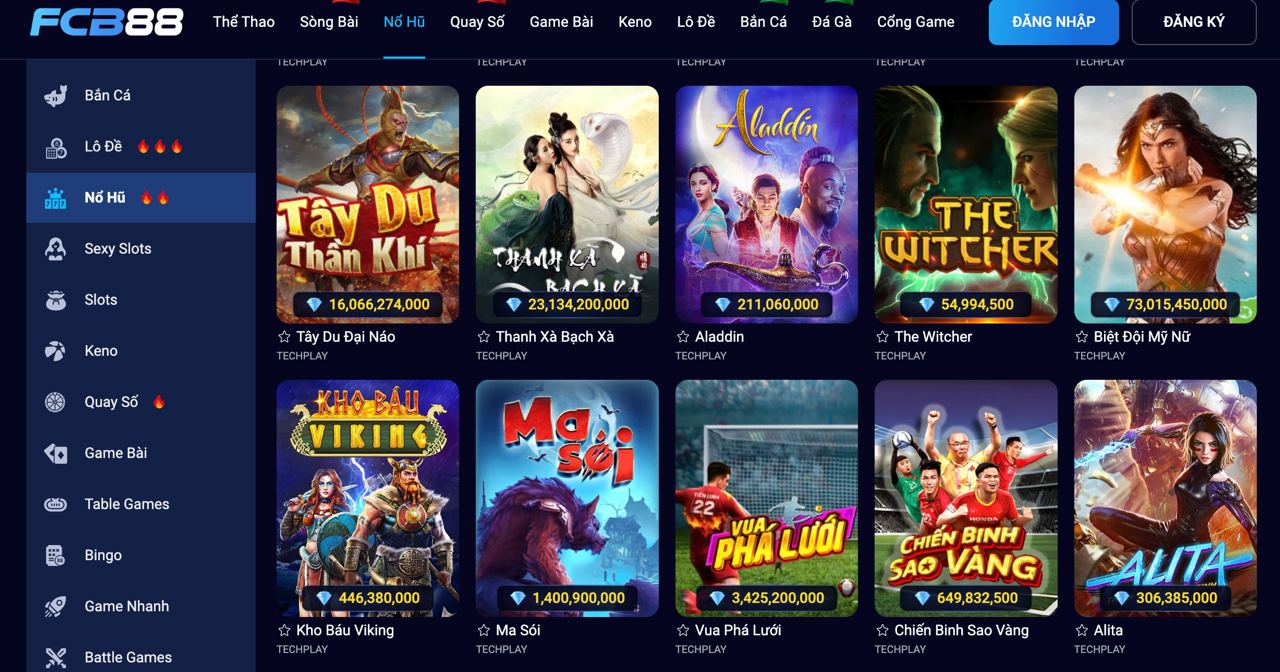
Task: Open the Bingo icon in sidebar
Action: (x=56, y=555)
